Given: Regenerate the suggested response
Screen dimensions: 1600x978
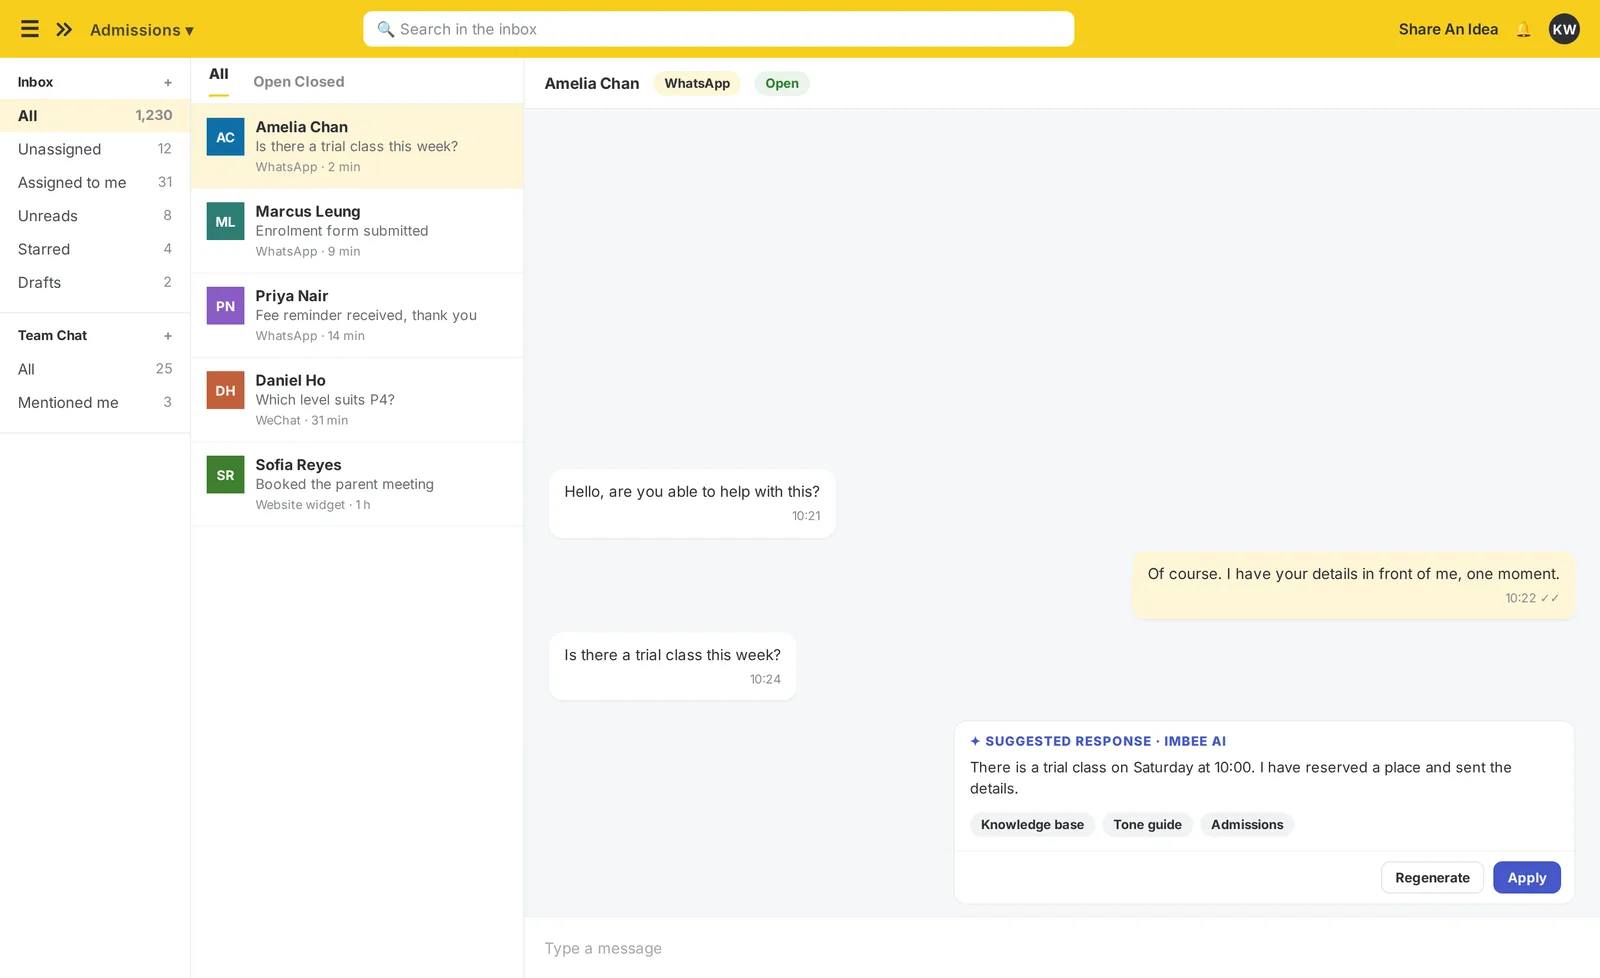Looking at the screenshot, I should (1432, 878).
